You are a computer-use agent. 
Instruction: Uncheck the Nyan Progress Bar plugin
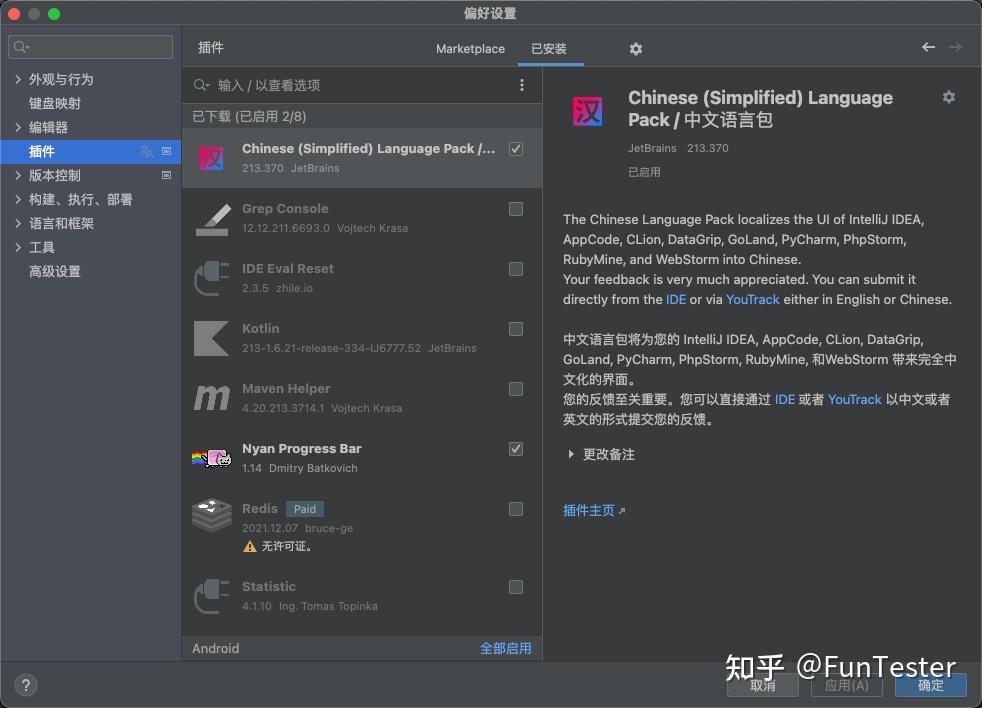516,449
